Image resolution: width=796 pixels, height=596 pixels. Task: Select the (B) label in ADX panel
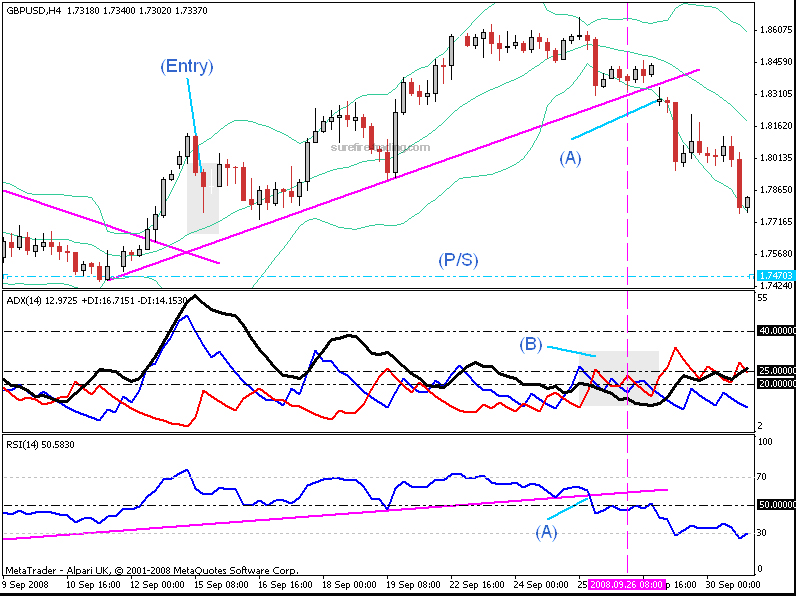[530, 345]
